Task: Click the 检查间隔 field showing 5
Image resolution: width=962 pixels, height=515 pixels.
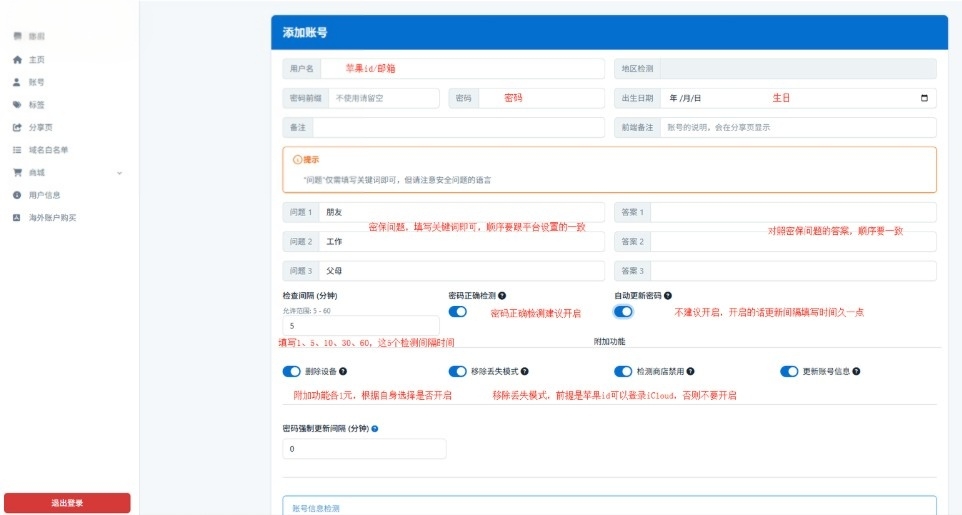Action: click(x=361, y=326)
